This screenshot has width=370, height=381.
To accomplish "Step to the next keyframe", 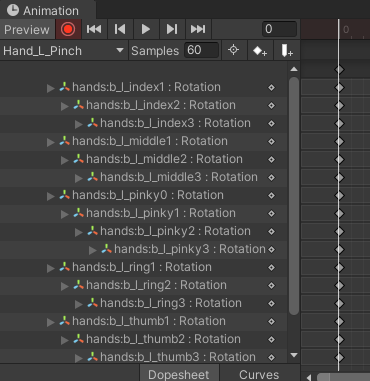I will 172,29.
